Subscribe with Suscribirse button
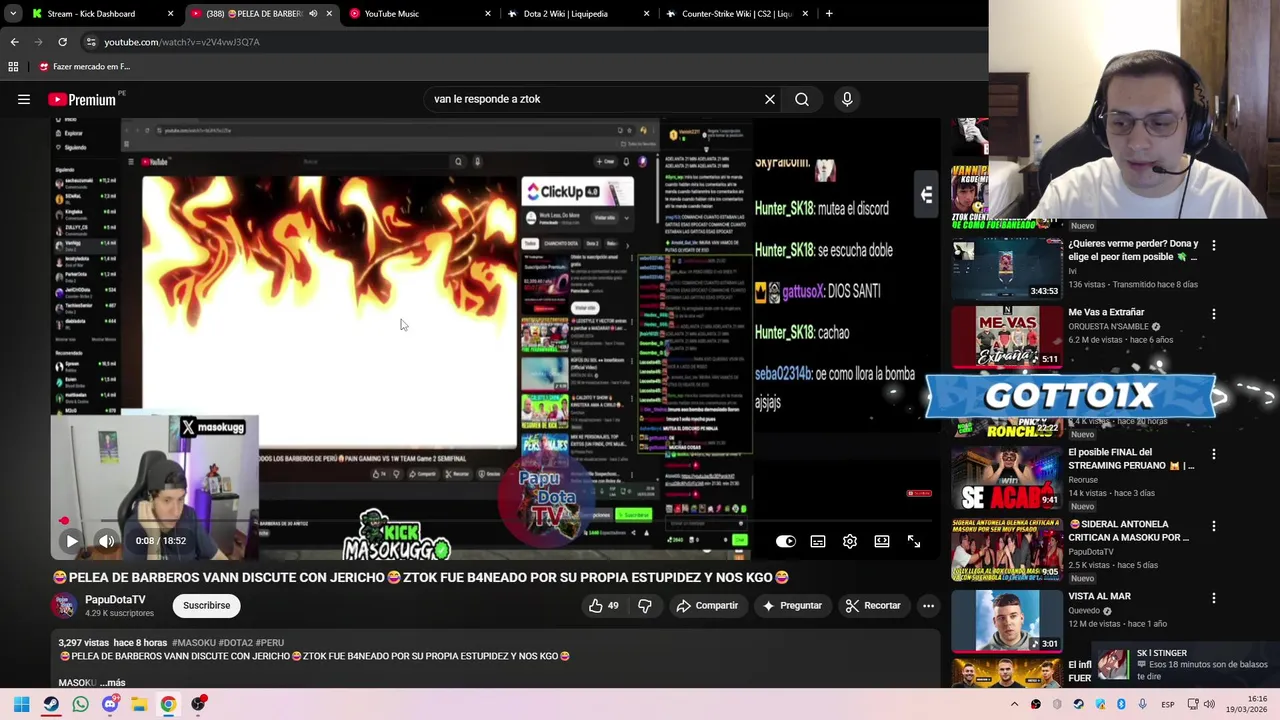This screenshot has height=720, width=1280. (x=207, y=605)
